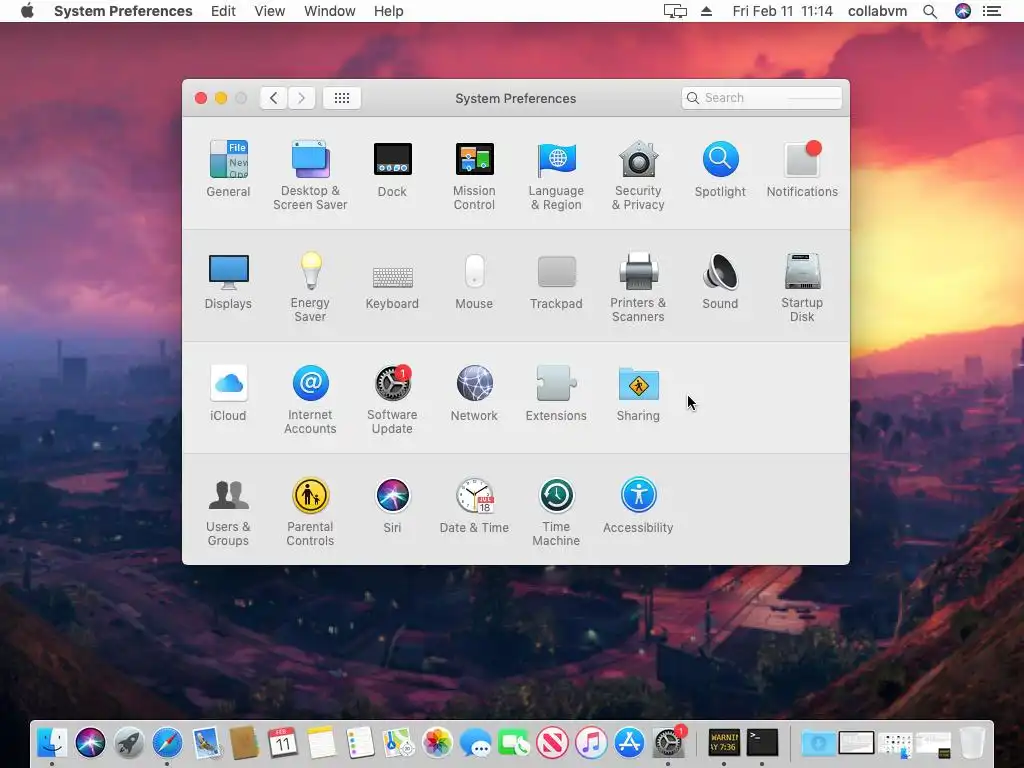The height and width of the screenshot is (768, 1024).
Task: Open Notes from the Dock
Action: pyautogui.click(x=321, y=743)
